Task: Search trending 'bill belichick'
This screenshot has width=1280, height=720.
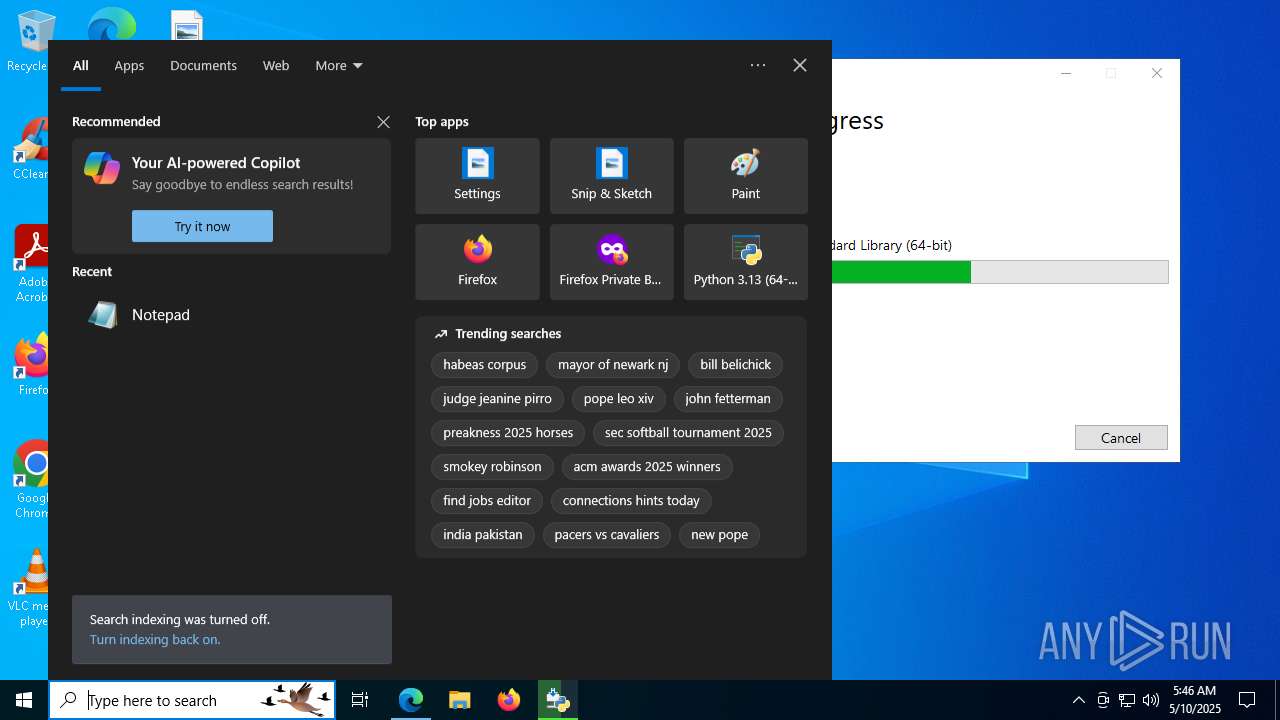Action: (735, 365)
